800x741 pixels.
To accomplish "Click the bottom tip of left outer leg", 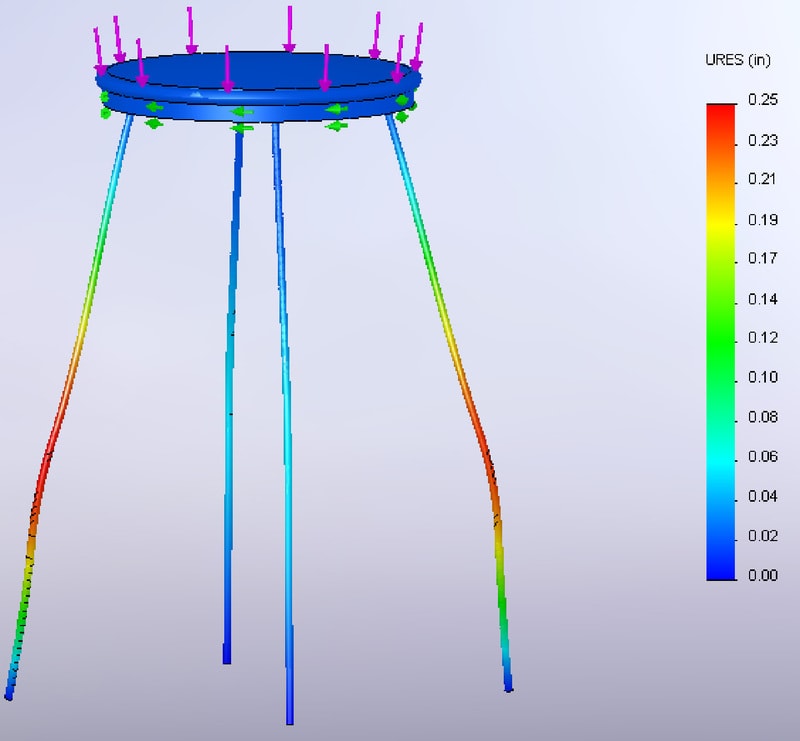I will 9,692.
